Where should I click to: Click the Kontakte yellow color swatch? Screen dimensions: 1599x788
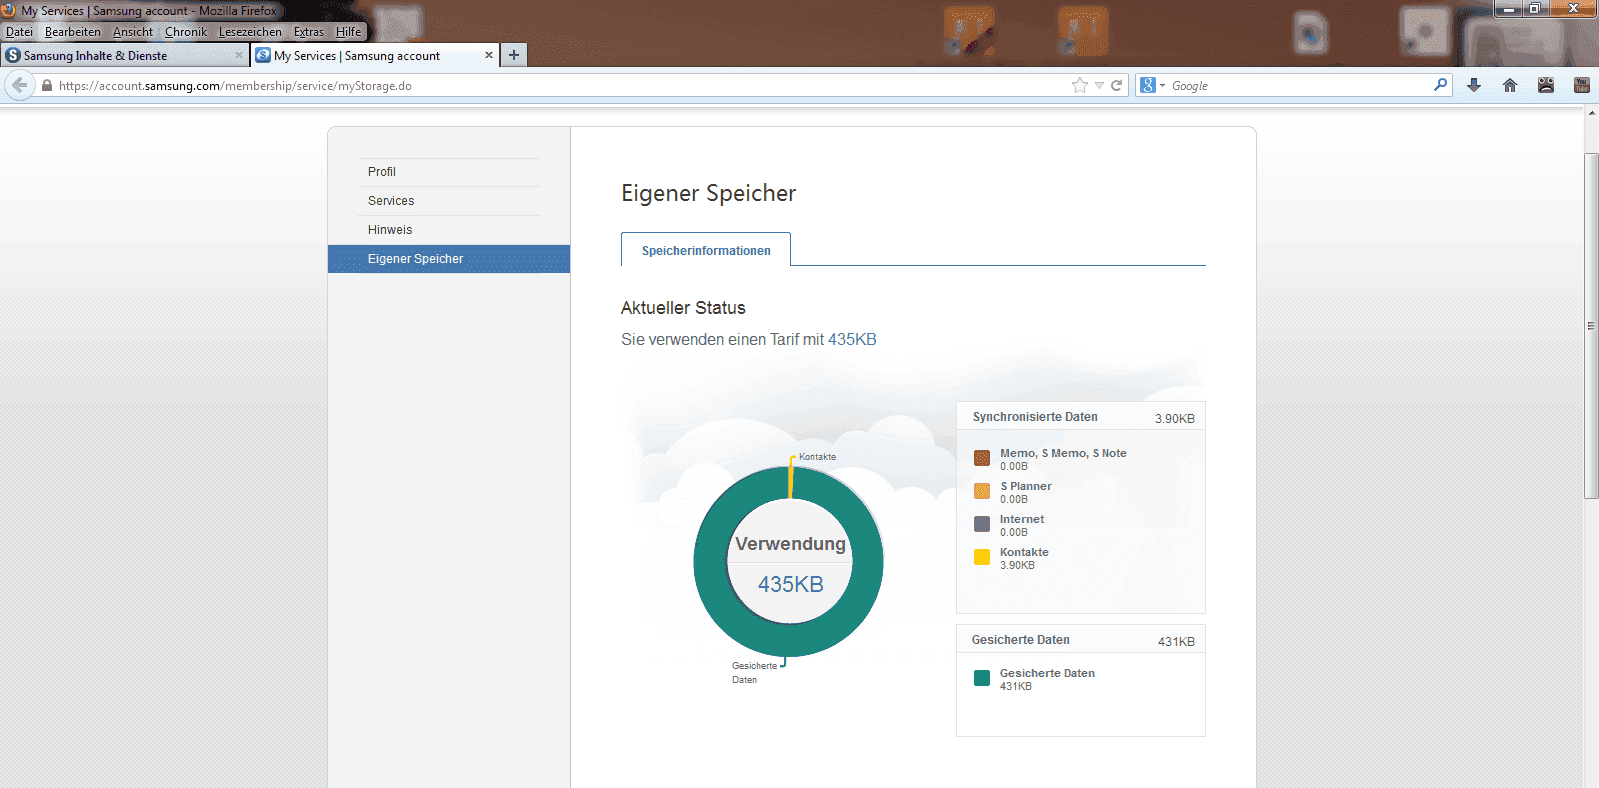tap(982, 557)
